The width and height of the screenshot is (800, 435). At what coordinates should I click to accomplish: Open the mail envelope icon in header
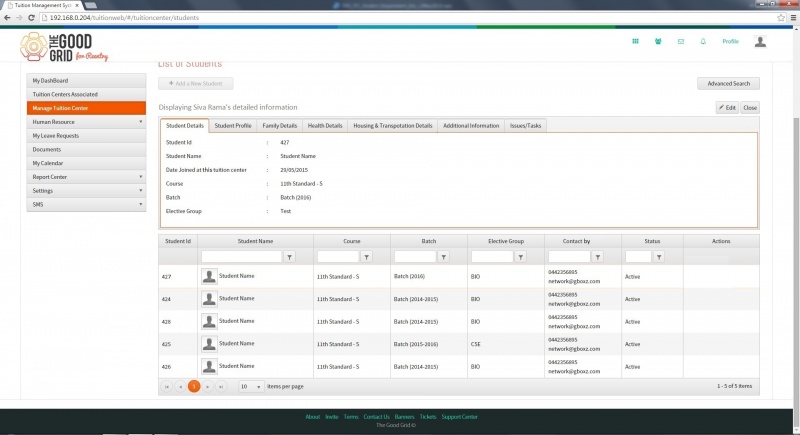681,41
